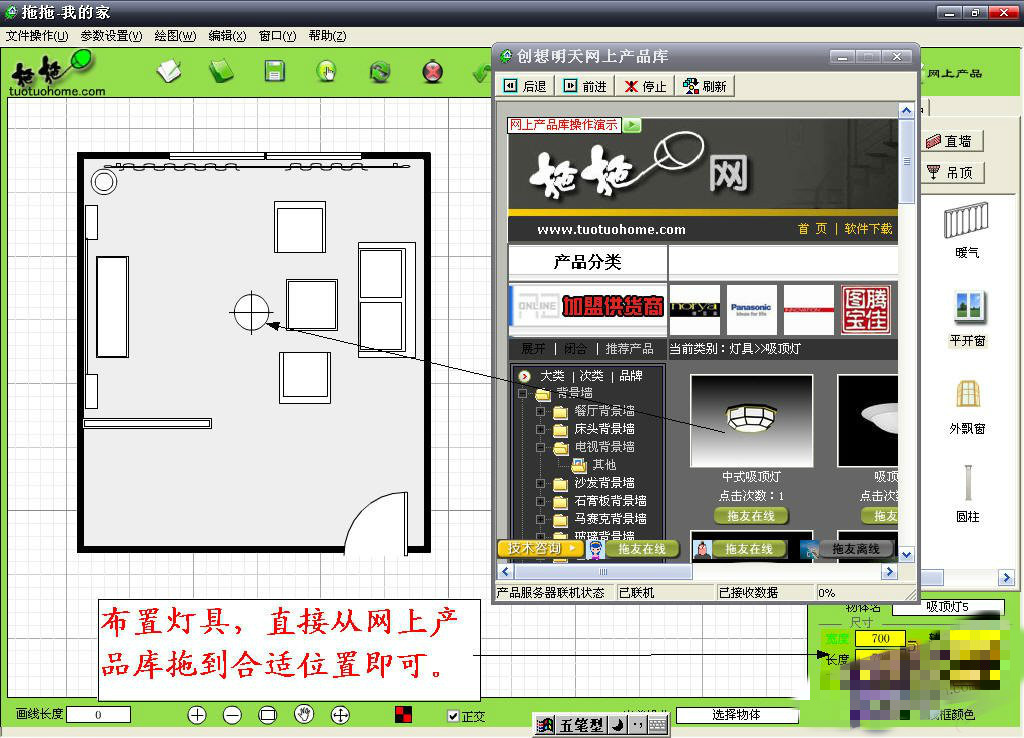The width and height of the screenshot is (1024, 738).
Task: Click the green book toolbar icon
Action: (x=221, y=71)
